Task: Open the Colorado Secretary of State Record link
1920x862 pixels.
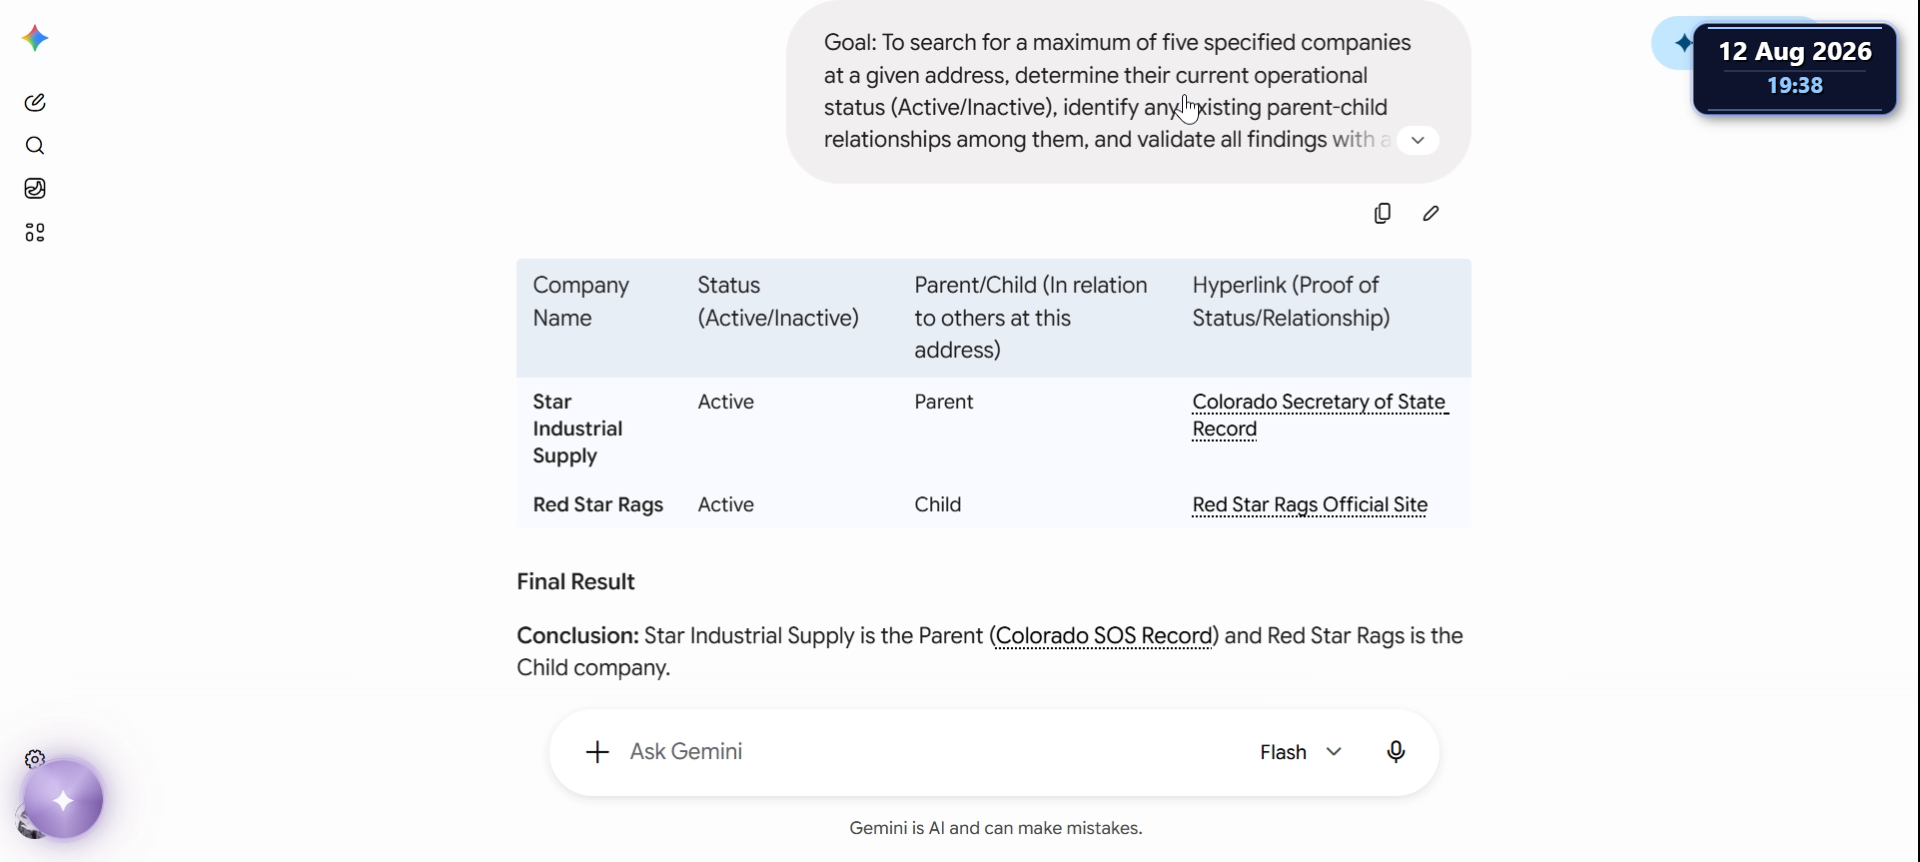Action: click(1320, 415)
